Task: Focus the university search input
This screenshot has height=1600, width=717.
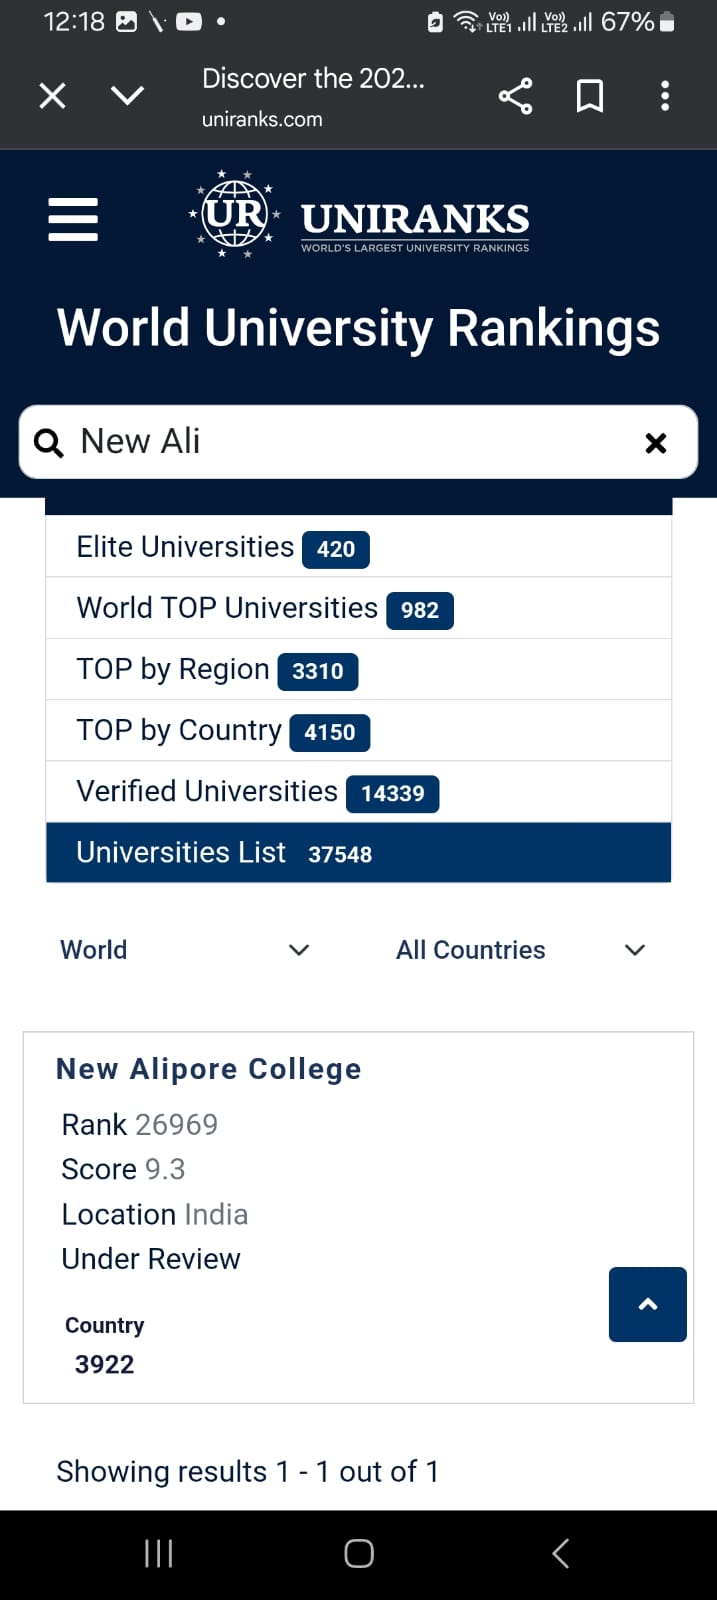Action: 350,442
